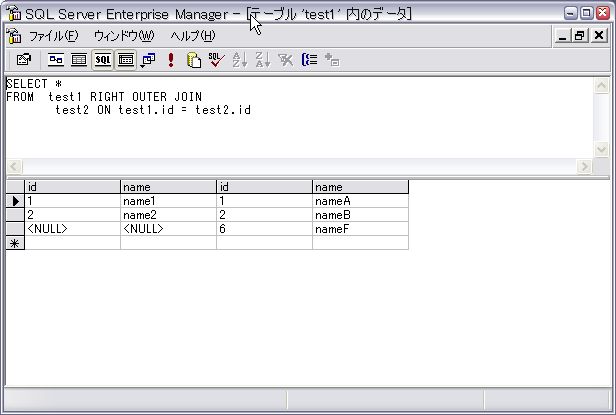The image size is (616, 415).
Task: Click the first 'name' column header
Action: coord(167,187)
